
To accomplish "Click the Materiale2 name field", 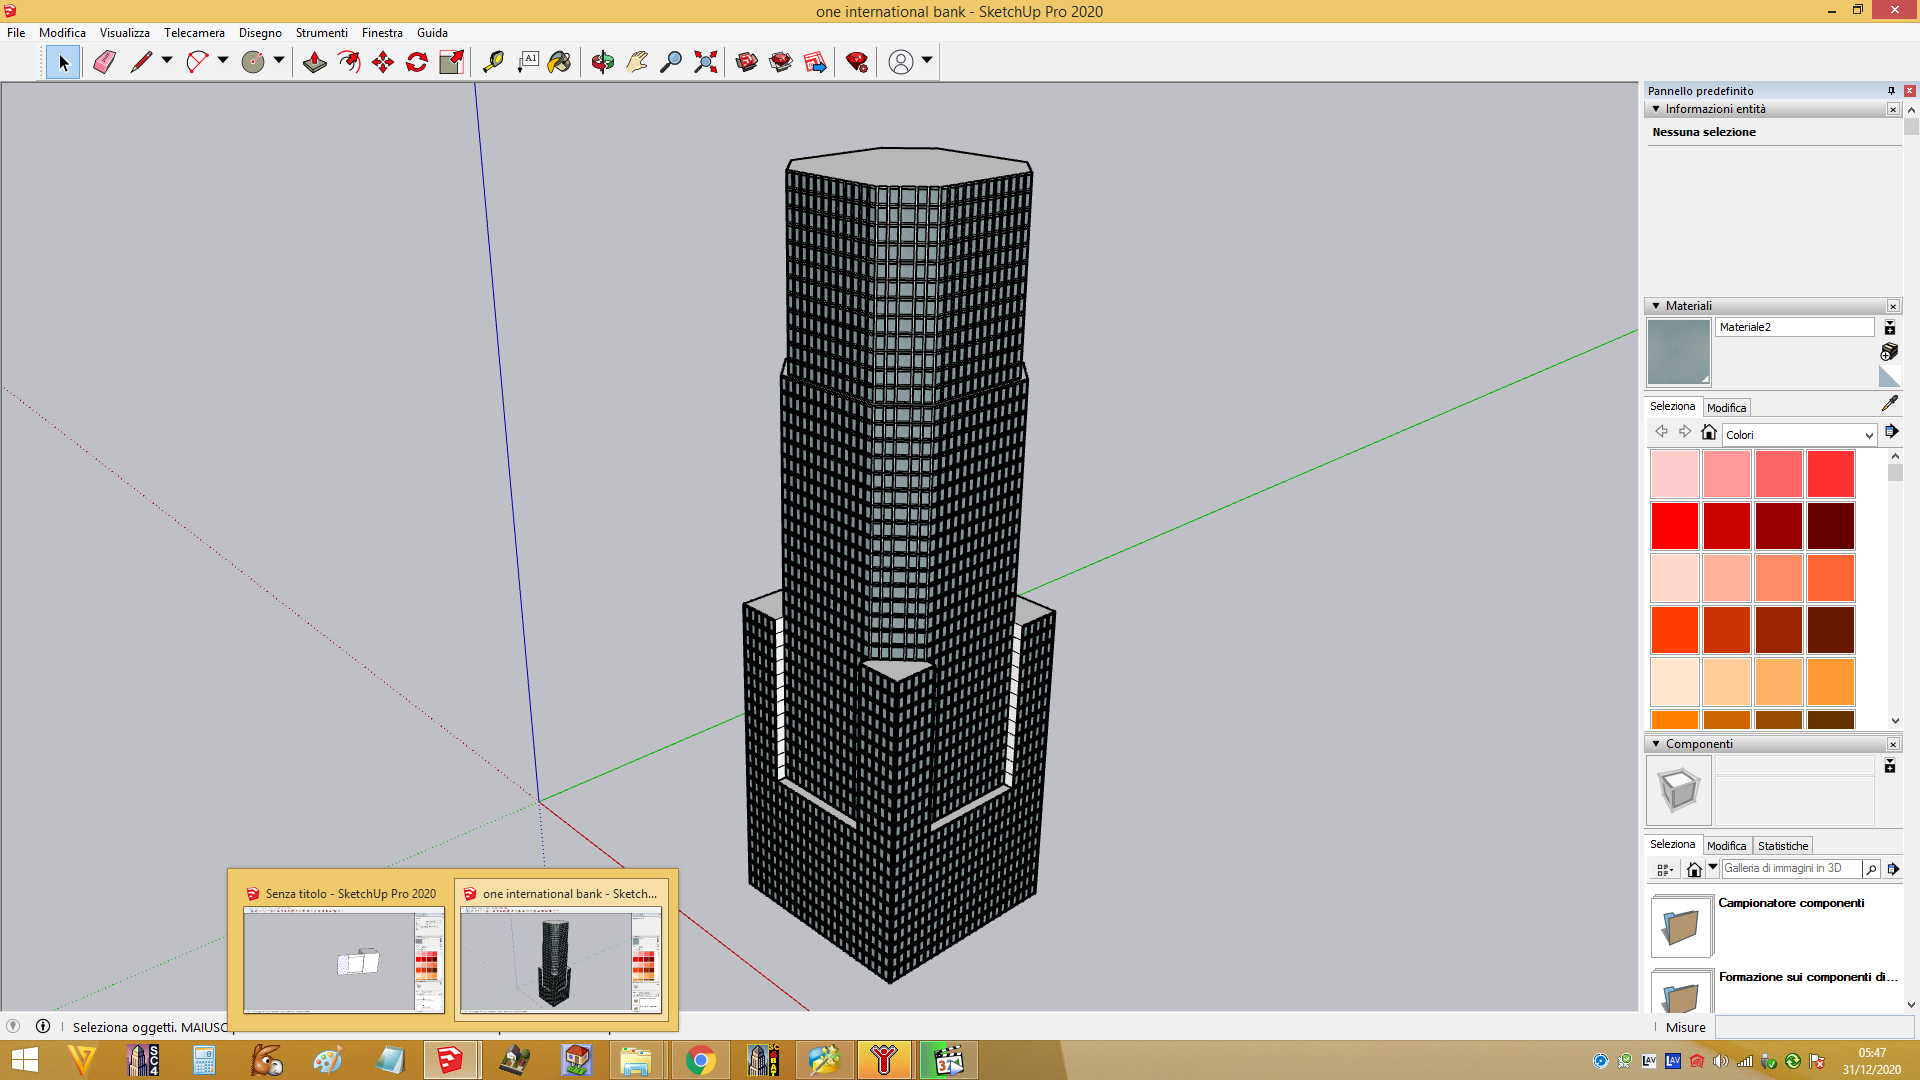I will (1795, 327).
